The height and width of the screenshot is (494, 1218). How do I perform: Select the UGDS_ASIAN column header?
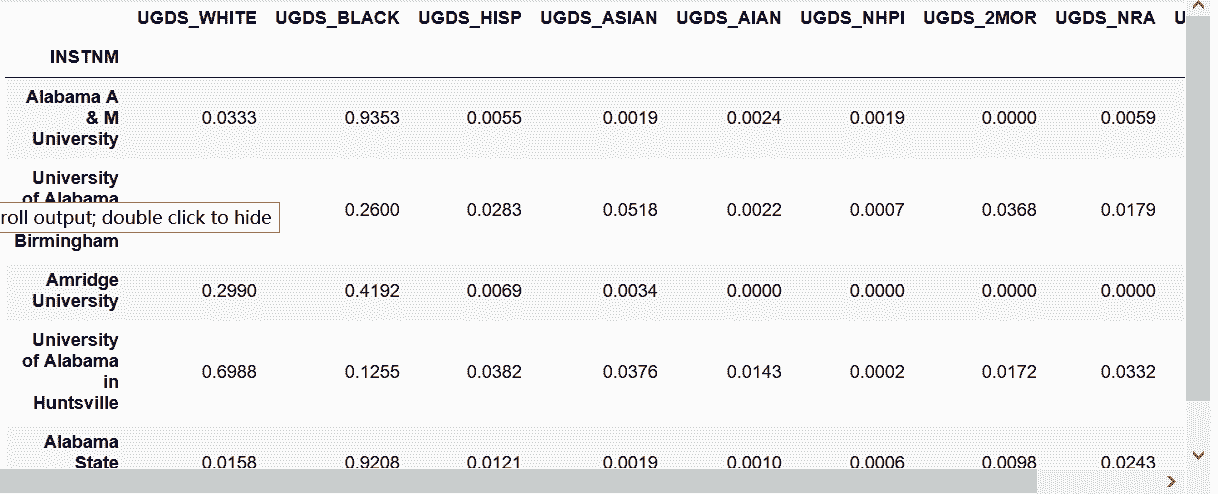599,18
